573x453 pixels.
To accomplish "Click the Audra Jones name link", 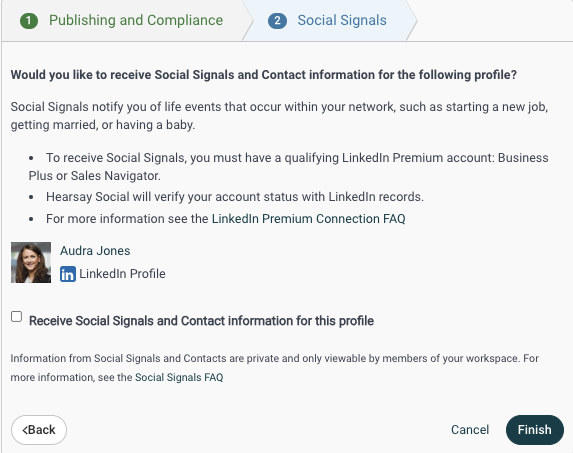I will (95, 251).
